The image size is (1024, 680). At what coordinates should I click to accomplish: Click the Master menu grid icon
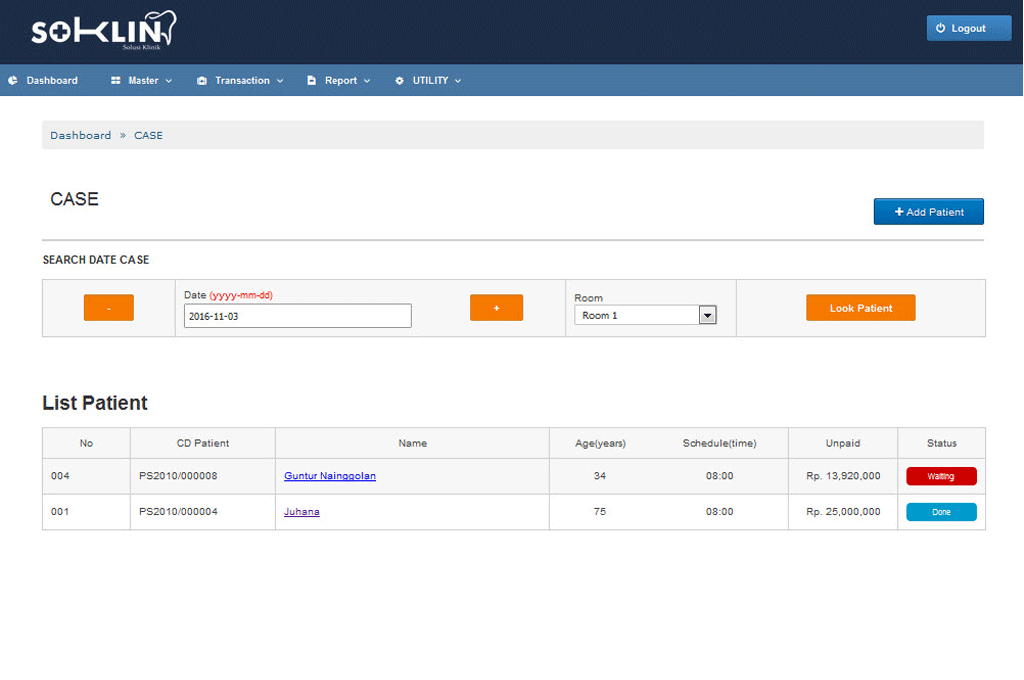pyautogui.click(x=116, y=81)
